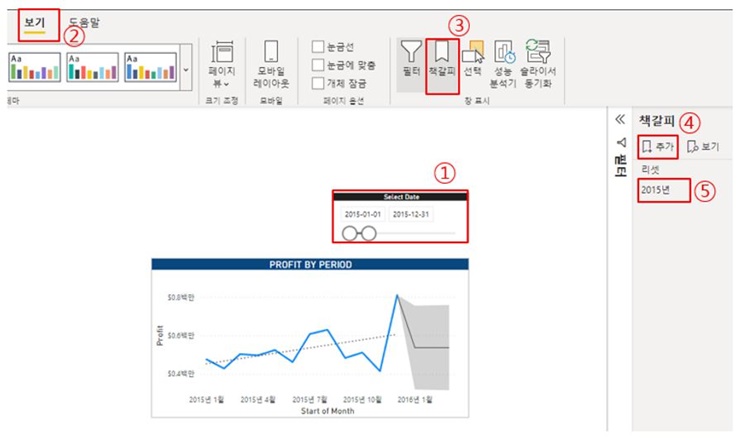740x439 pixels.
Task: Expand the theme gallery dropdown arrow
Action: (186, 69)
